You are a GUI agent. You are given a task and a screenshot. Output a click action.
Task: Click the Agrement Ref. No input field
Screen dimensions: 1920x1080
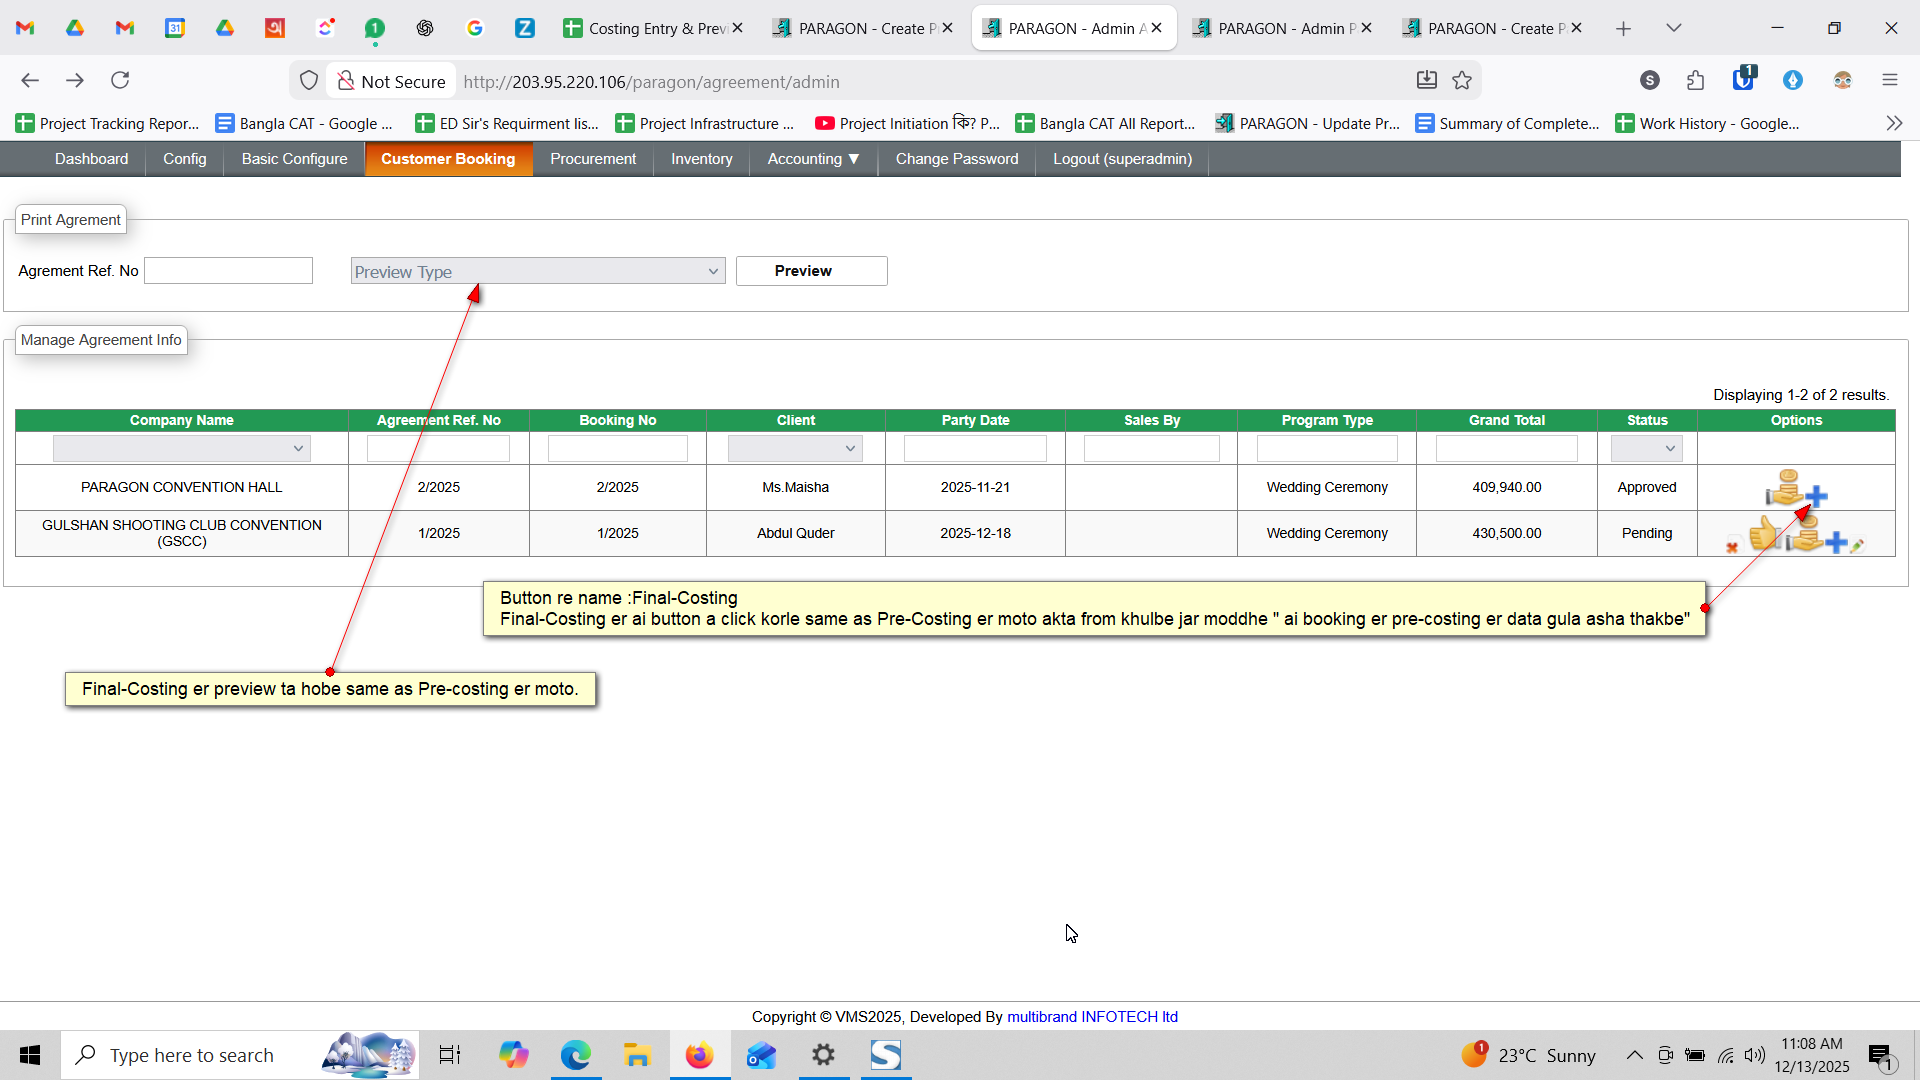[229, 271]
